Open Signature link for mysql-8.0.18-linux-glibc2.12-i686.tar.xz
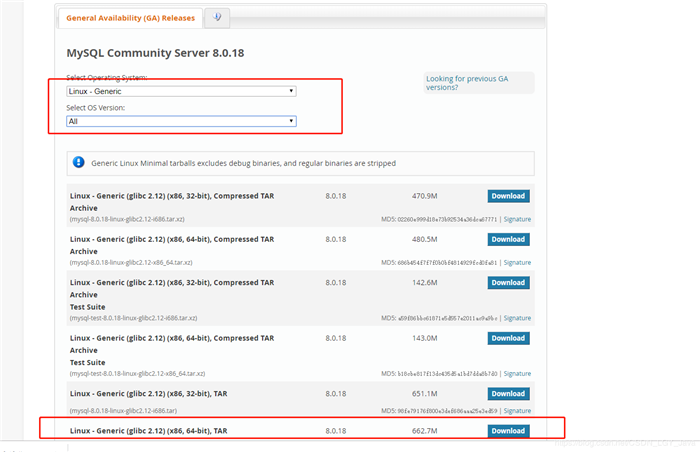 pyautogui.click(x=517, y=219)
